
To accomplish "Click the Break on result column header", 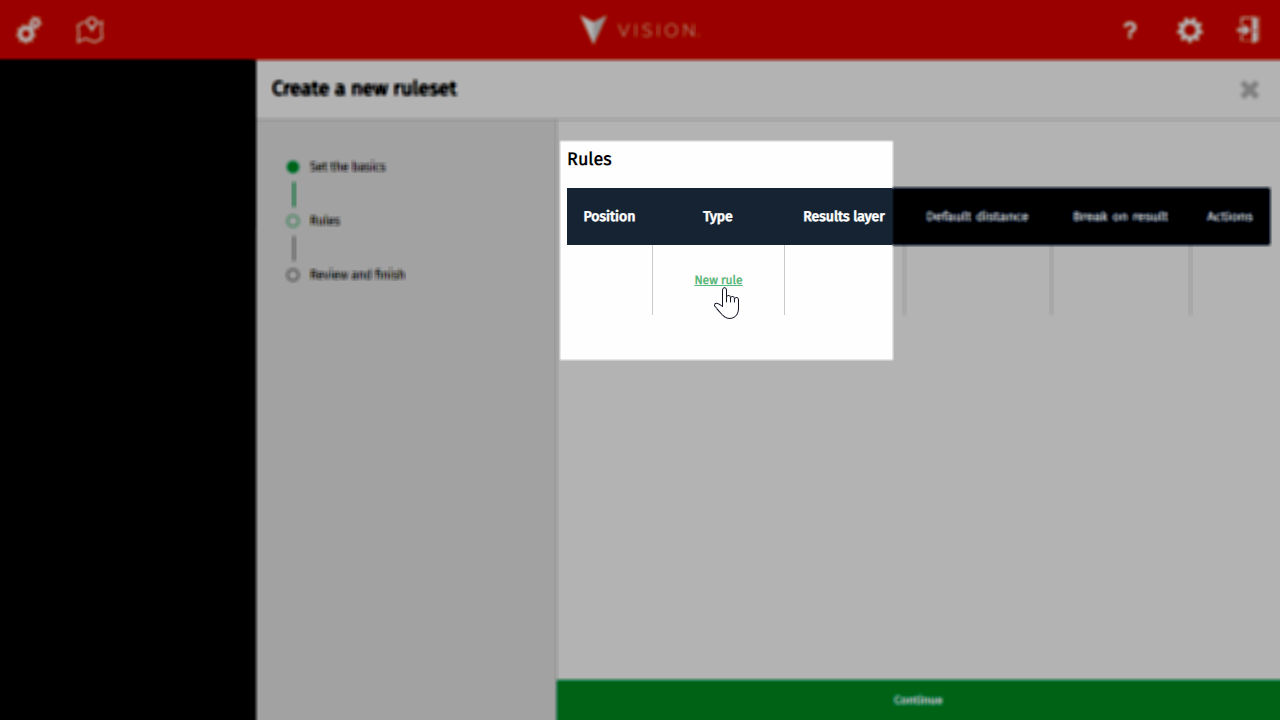I will click(1120, 217).
